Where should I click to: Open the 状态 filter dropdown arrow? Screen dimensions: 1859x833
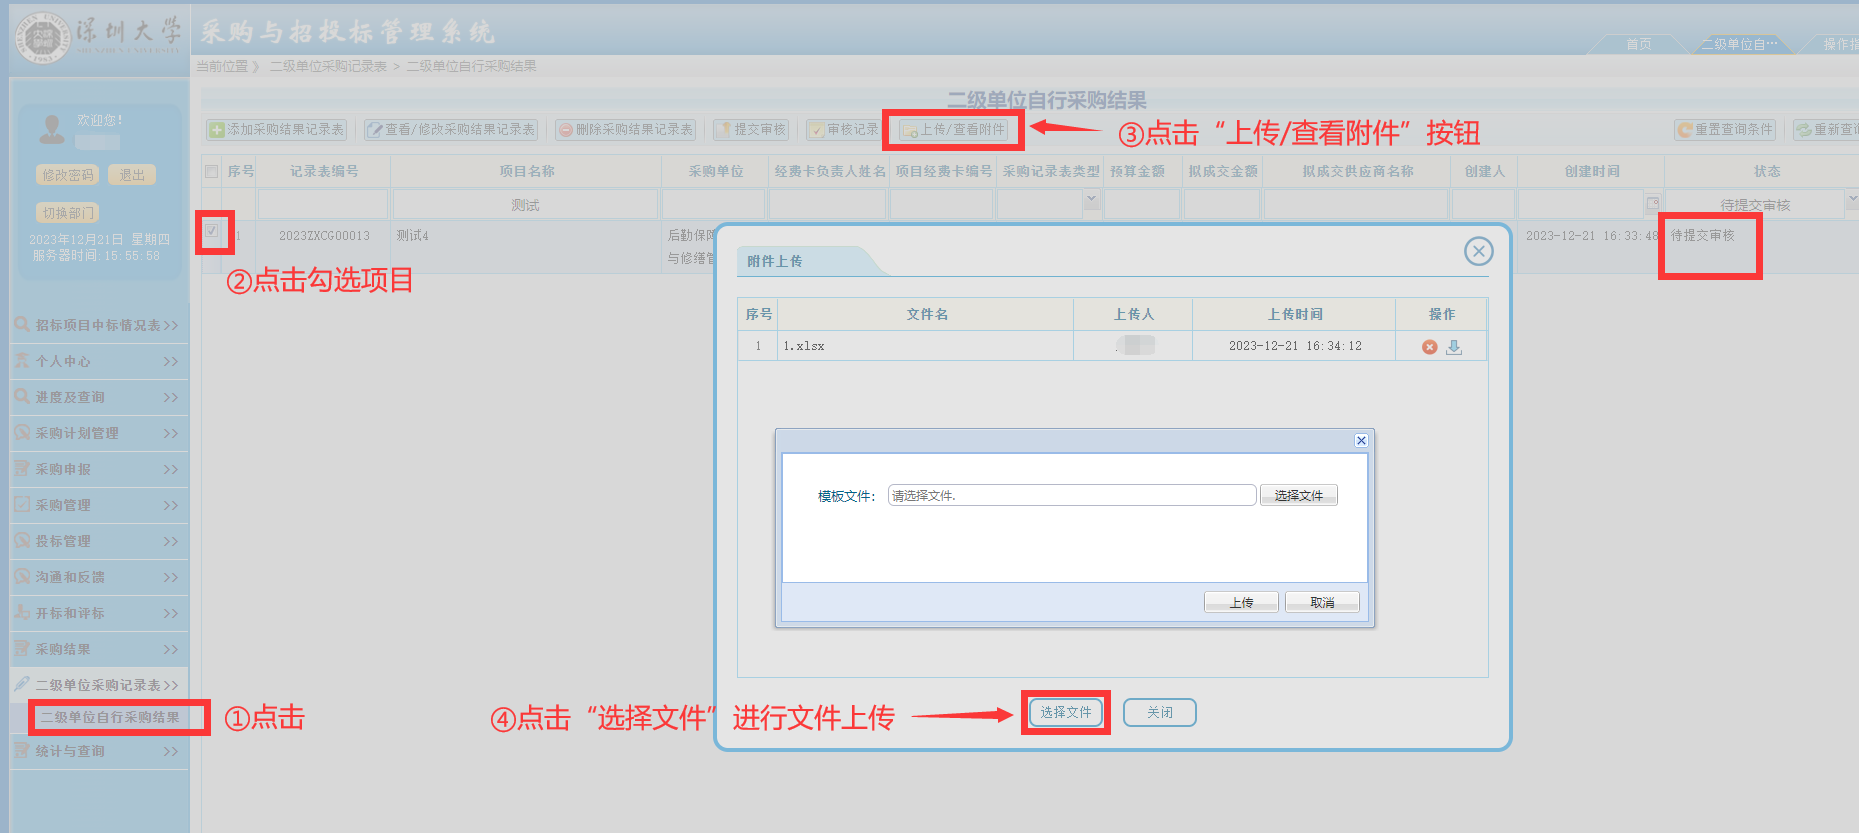(1851, 202)
